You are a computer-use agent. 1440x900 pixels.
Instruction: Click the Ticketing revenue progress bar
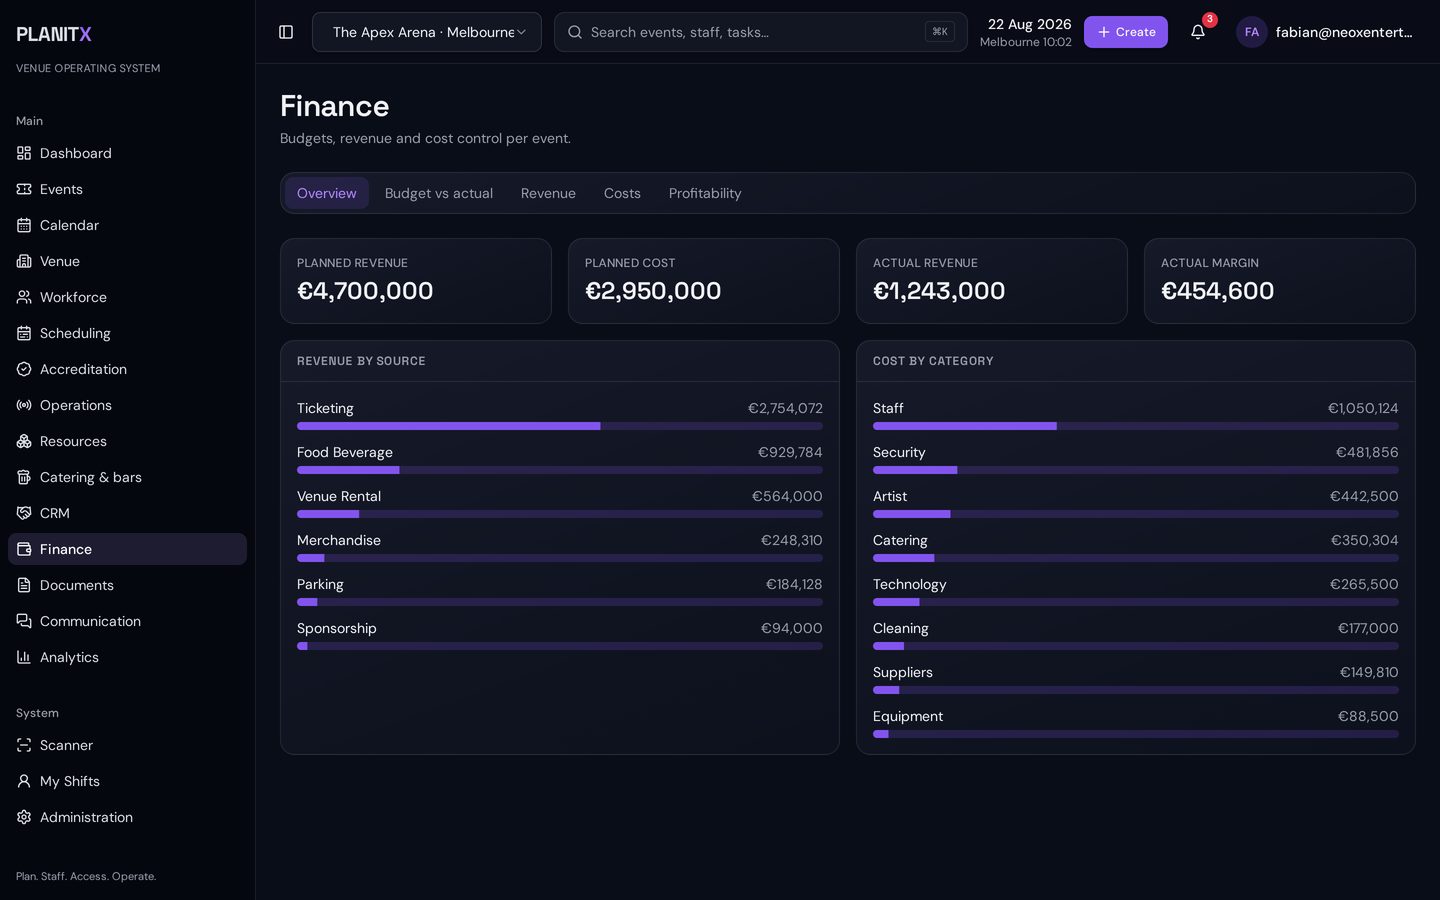(560, 426)
